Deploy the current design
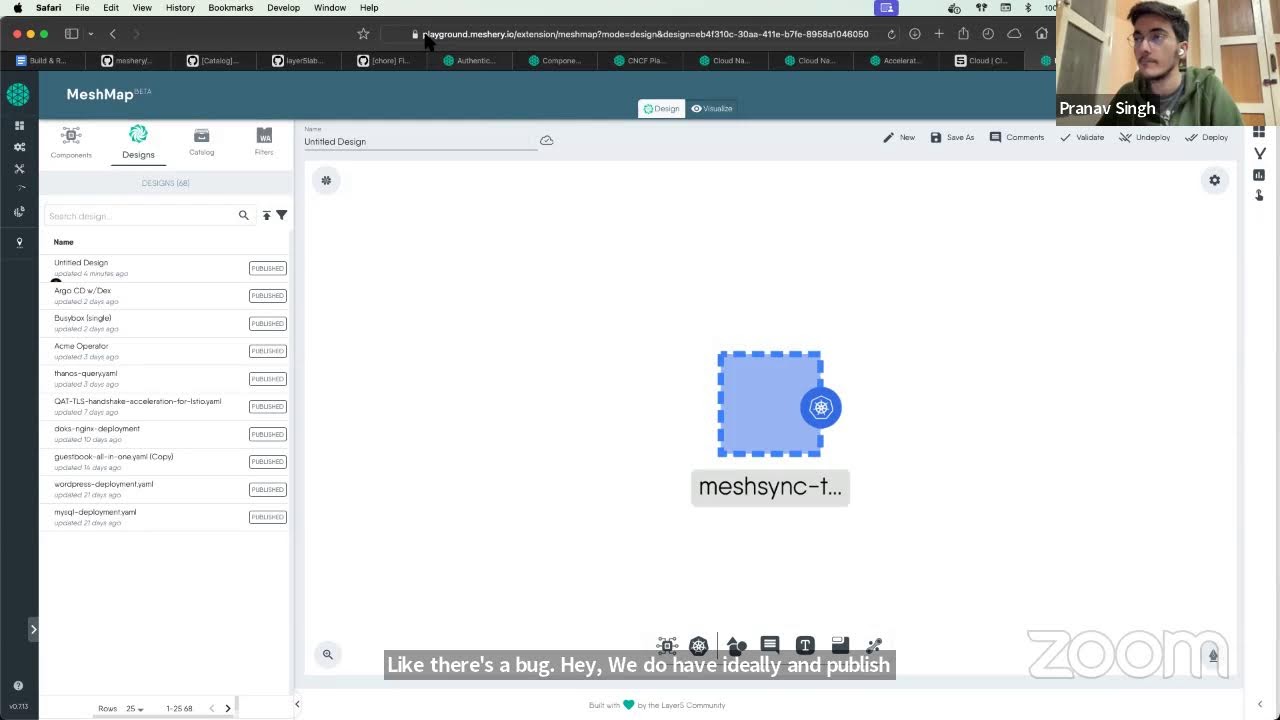The height and width of the screenshot is (720, 1280). click(x=1207, y=137)
